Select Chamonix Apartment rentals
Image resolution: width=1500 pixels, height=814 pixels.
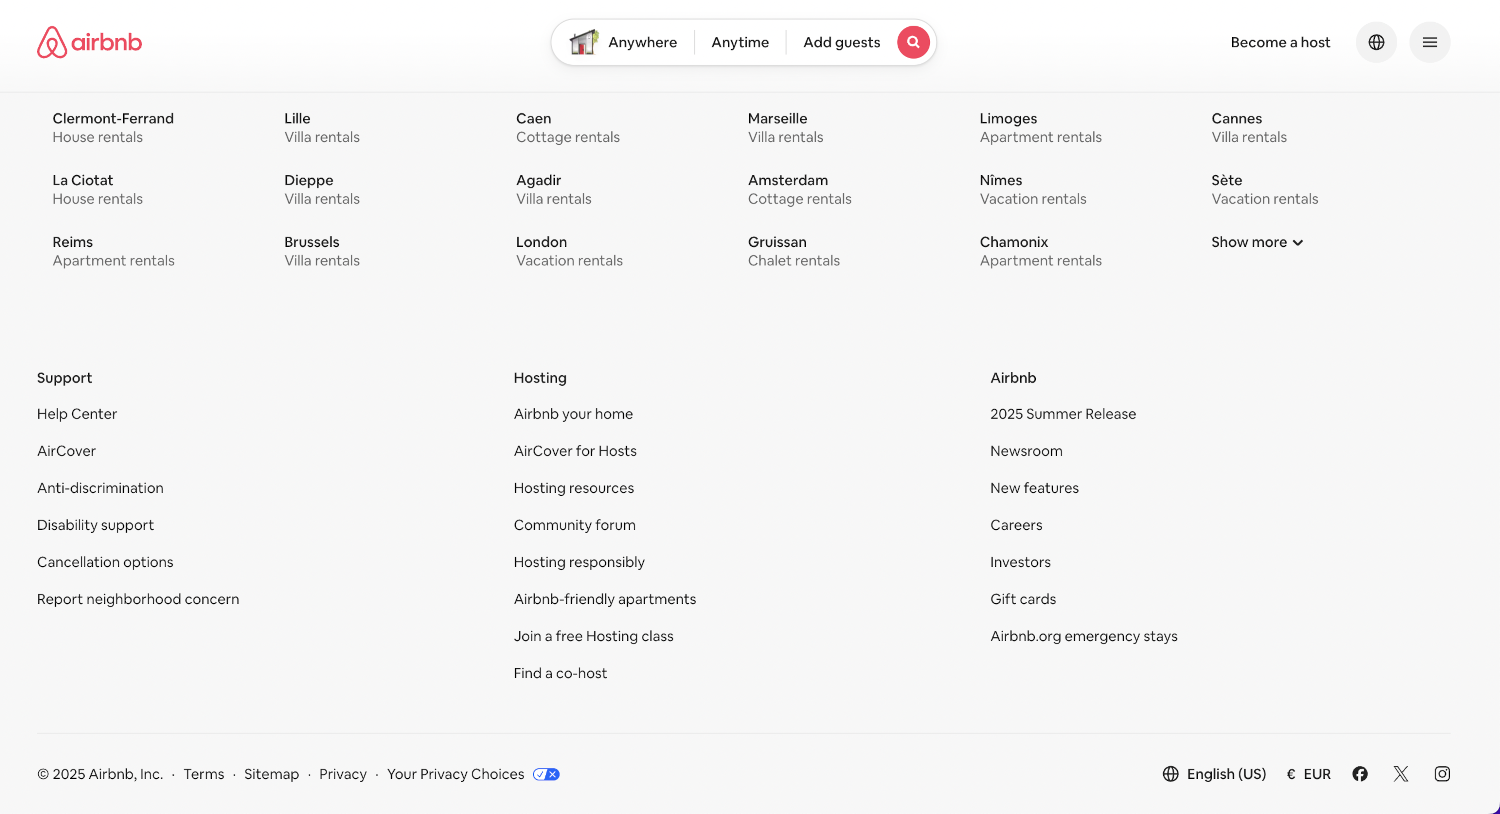[1041, 251]
